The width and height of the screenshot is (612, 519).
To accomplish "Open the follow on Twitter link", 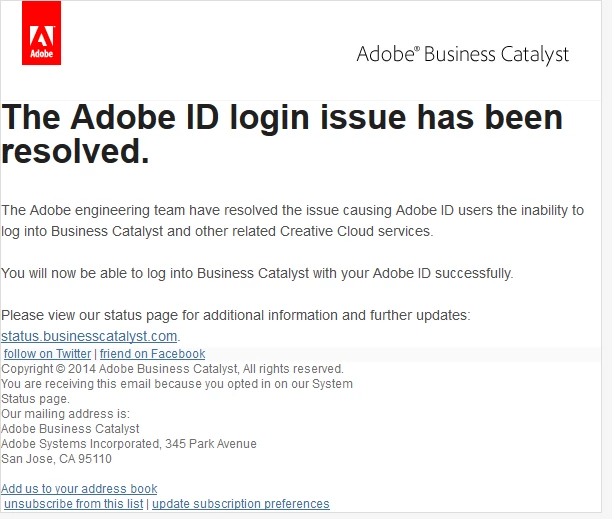I will coord(47,354).
